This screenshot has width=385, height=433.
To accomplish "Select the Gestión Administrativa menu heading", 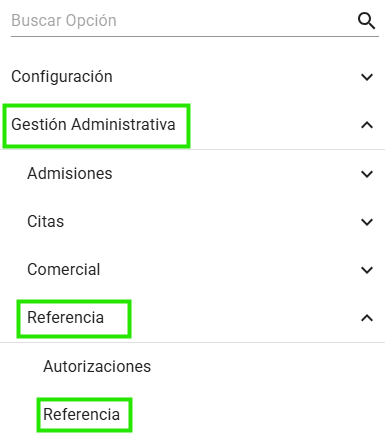I will click(x=93, y=125).
